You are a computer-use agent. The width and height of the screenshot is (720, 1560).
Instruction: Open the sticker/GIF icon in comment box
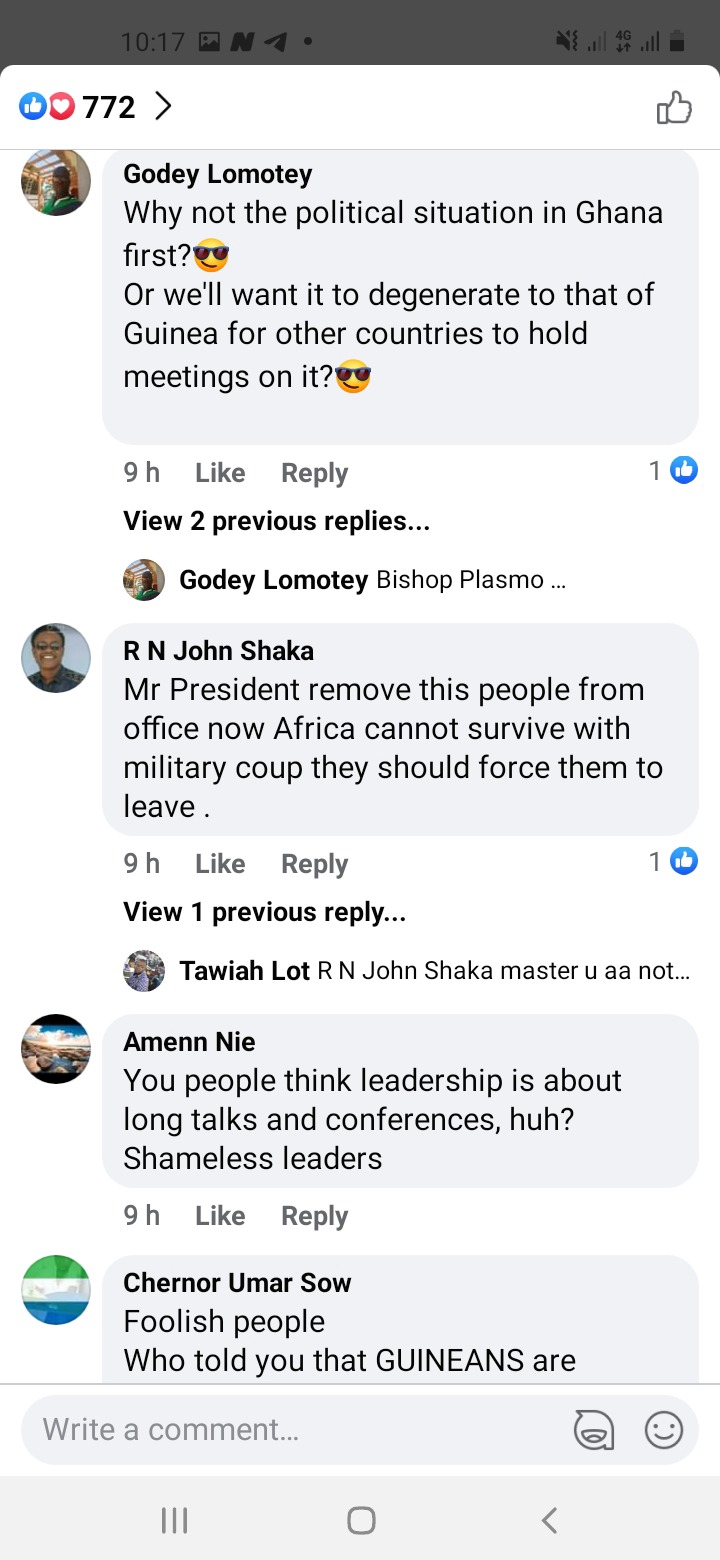coord(593,1429)
